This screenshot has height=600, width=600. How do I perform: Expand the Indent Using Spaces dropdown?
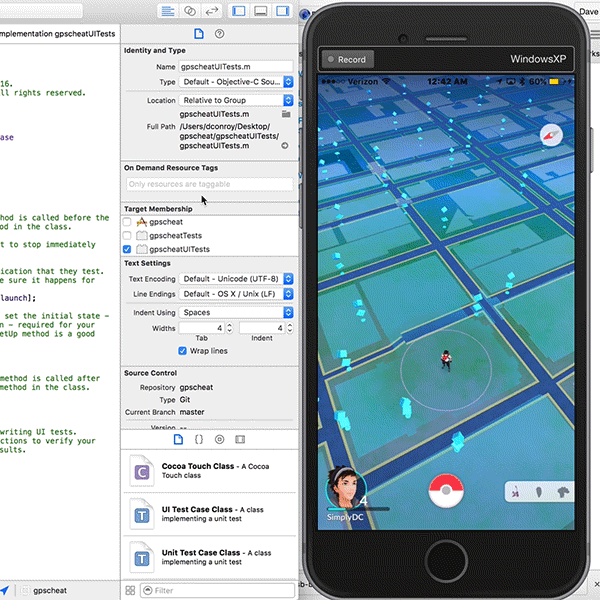[236, 312]
